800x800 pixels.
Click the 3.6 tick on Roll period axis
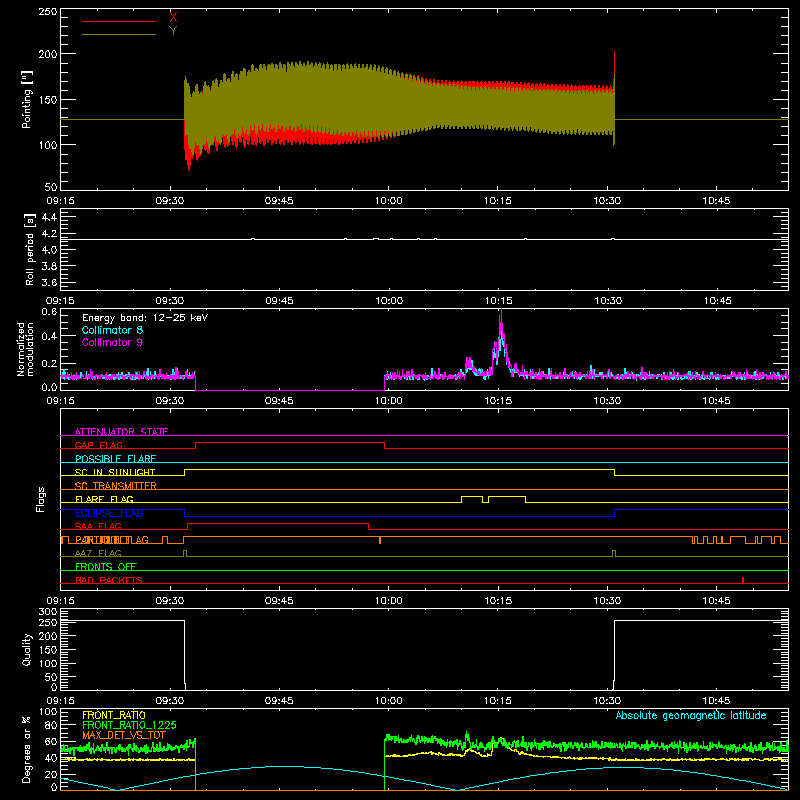point(49,282)
